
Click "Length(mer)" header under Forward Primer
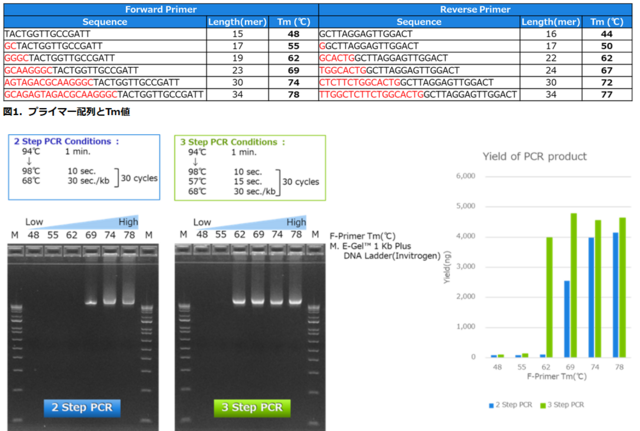pyautogui.click(x=237, y=22)
